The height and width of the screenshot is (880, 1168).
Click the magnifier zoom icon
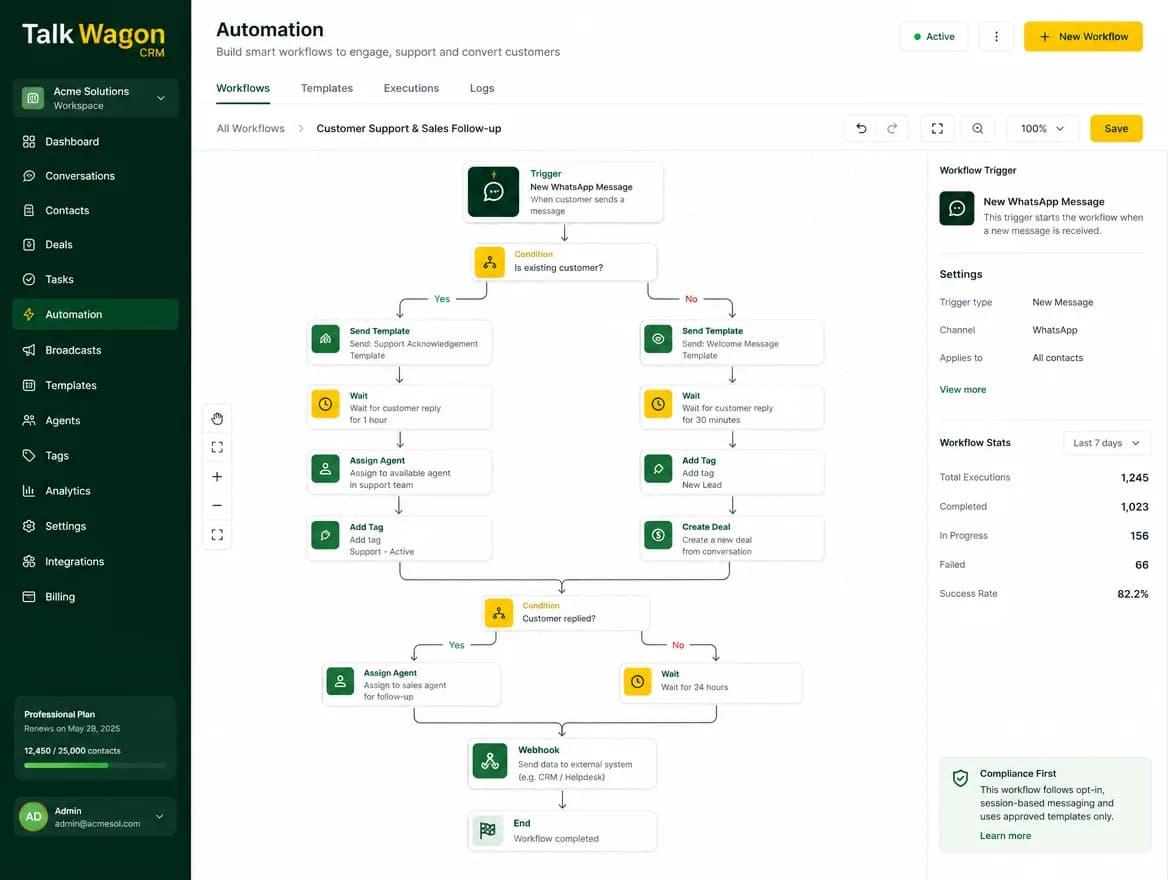[x=978, y=128]
